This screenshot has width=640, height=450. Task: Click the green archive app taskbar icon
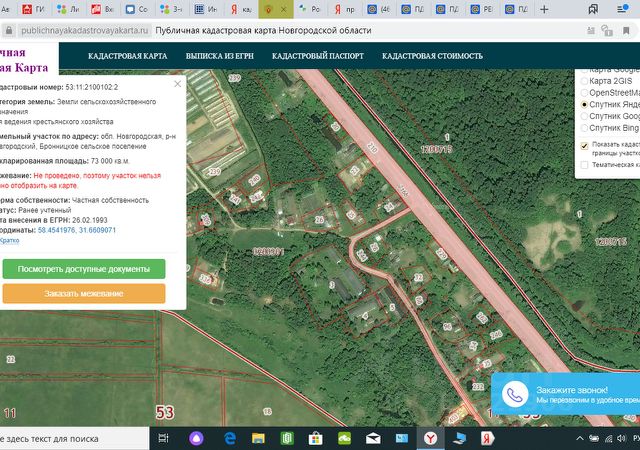[287, 439]
